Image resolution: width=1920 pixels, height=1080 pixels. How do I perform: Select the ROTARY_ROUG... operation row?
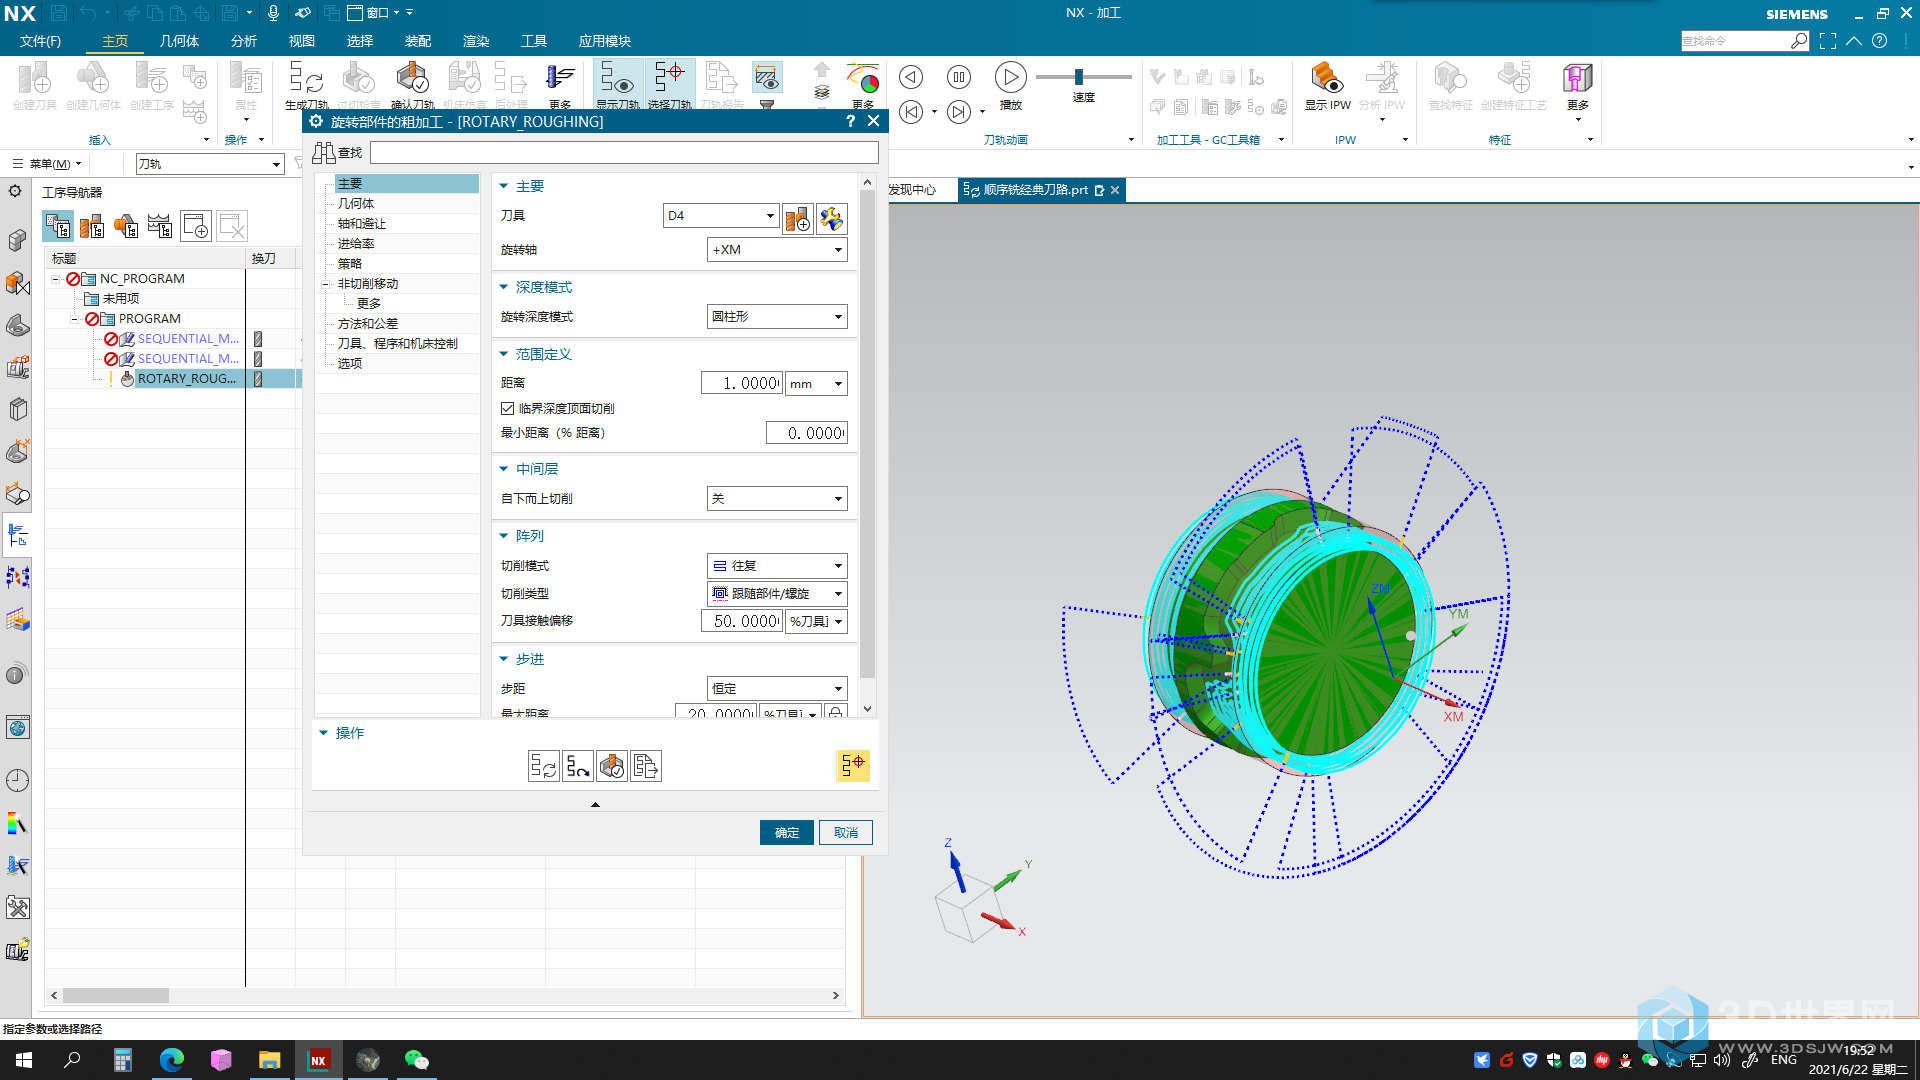point(187,379)
